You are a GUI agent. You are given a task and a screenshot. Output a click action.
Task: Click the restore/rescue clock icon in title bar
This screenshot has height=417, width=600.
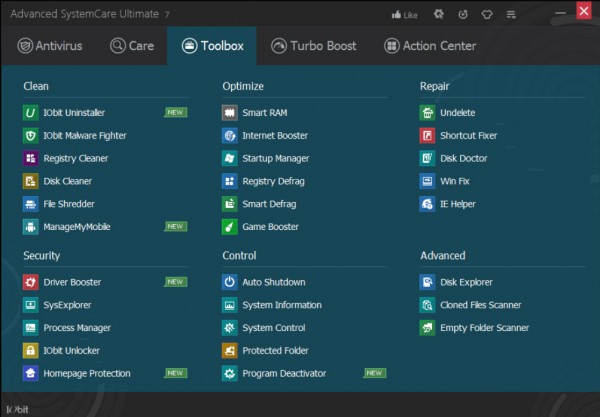[463, 15]
